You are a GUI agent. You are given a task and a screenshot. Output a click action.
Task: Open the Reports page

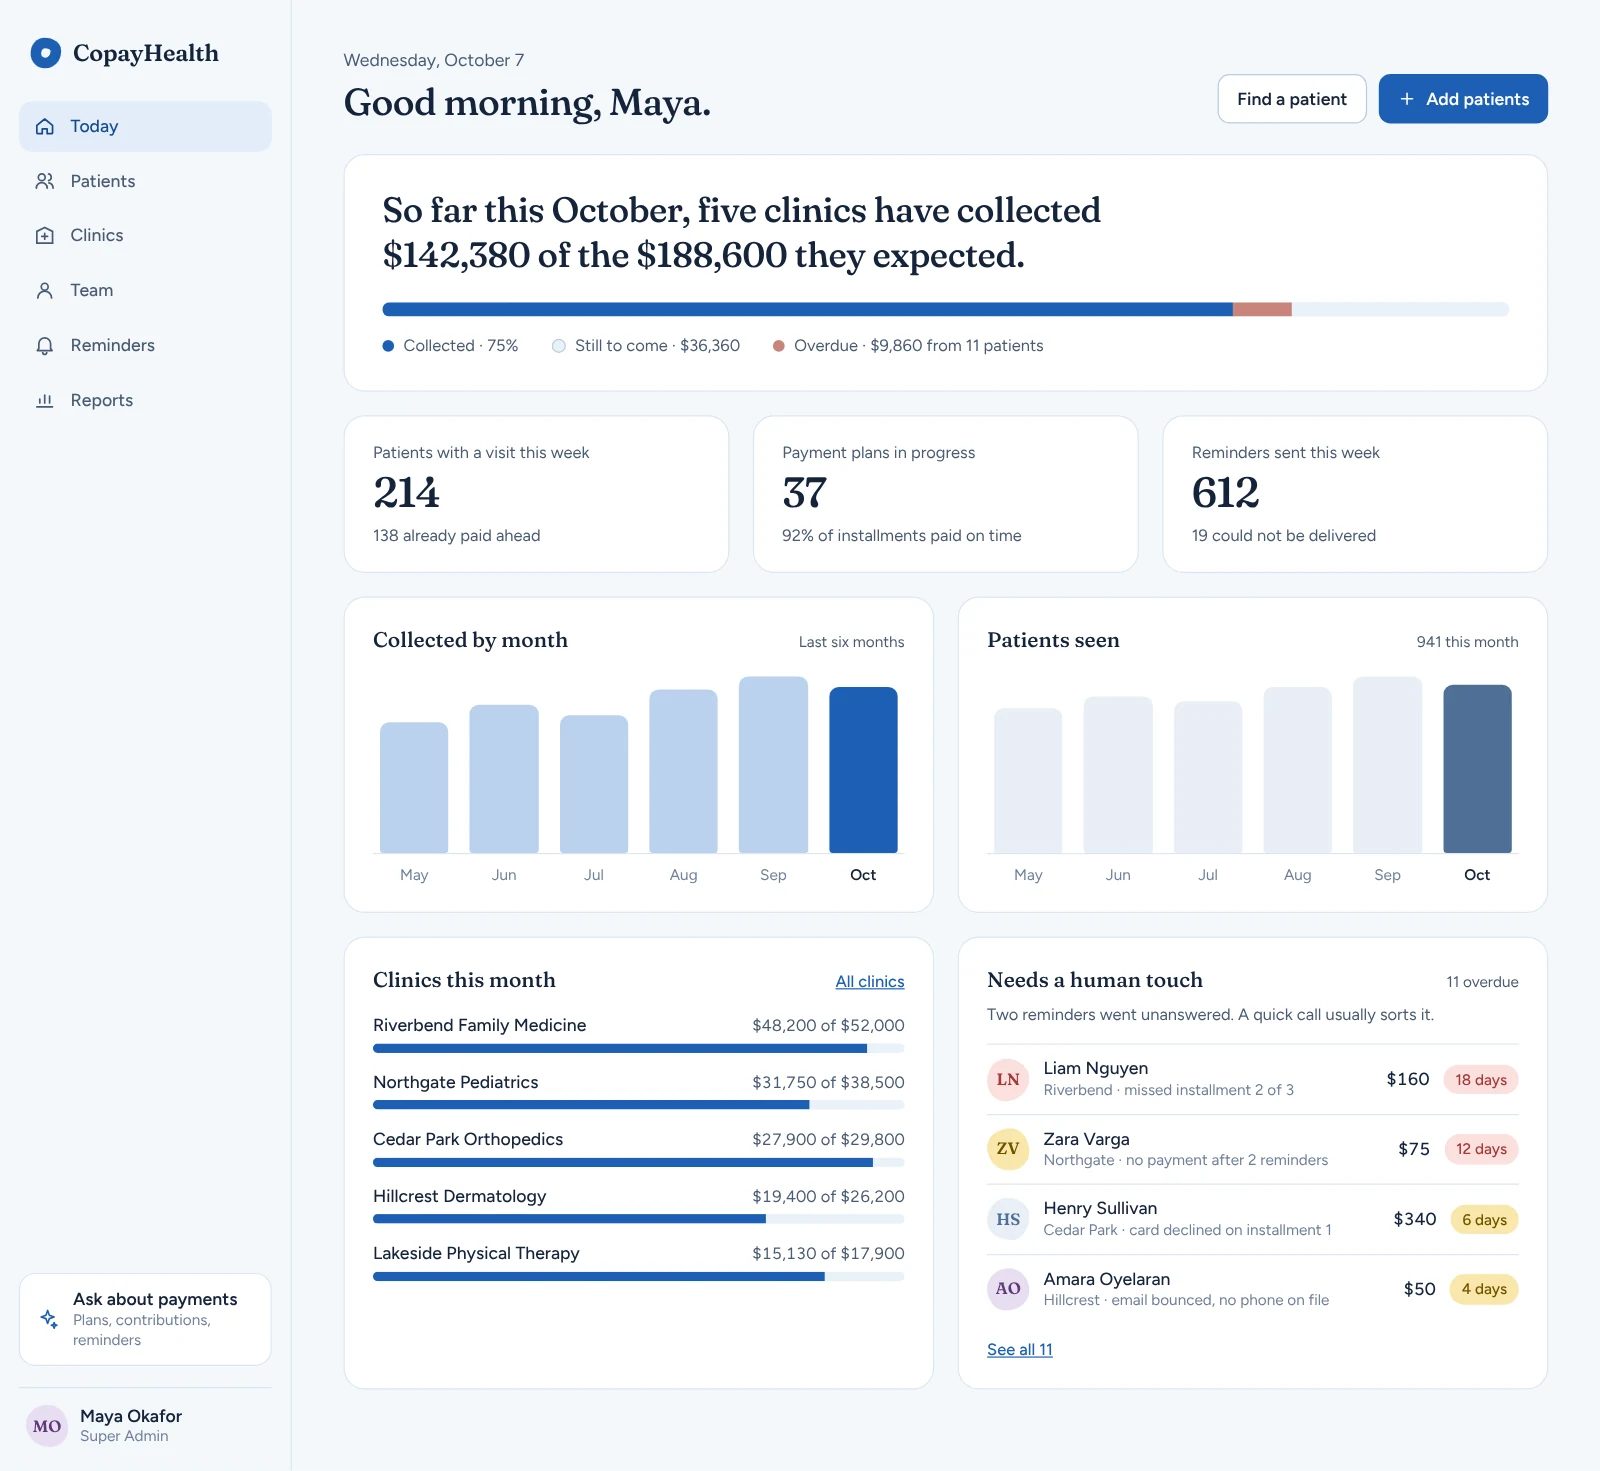pos(145,401)
